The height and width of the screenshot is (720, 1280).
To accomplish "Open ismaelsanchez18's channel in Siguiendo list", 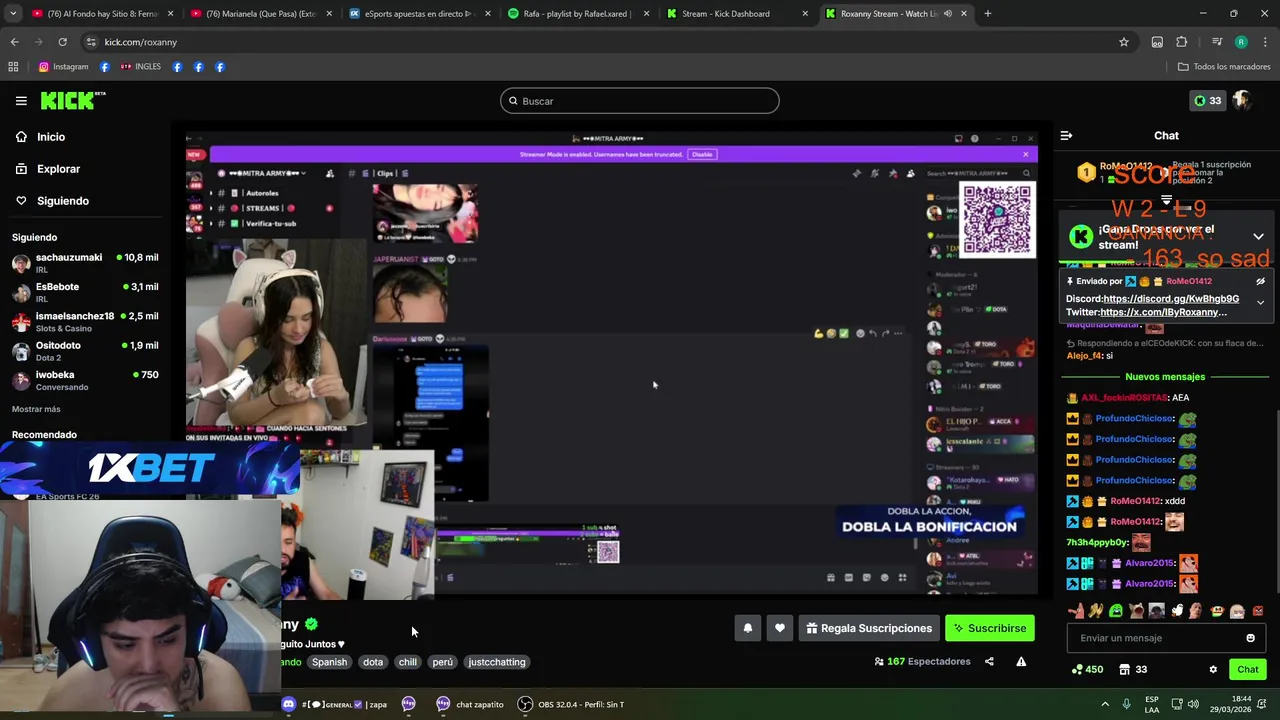I will coord(85,321).
